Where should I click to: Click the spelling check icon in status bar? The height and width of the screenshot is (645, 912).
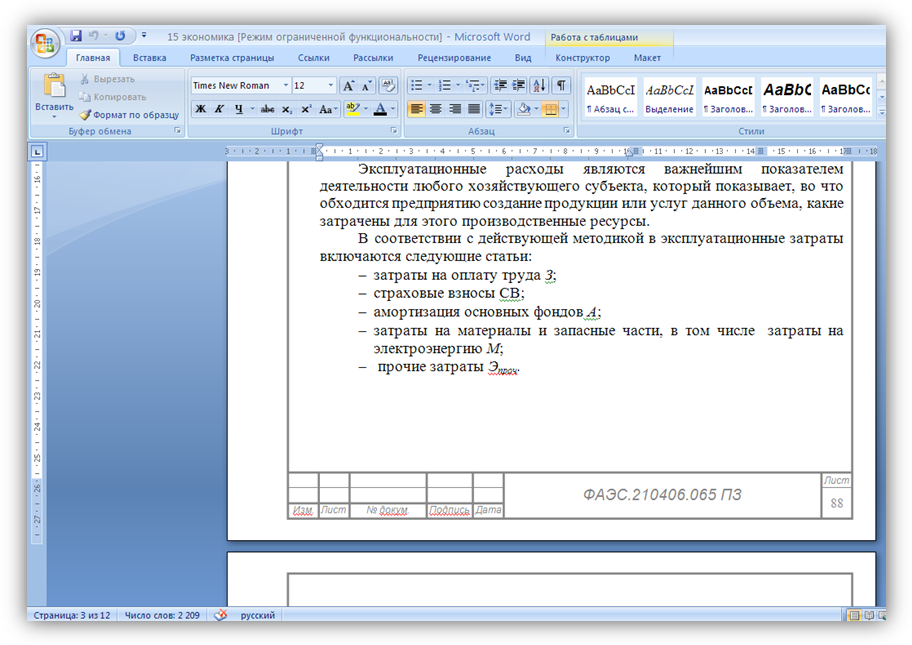[220, 615]
